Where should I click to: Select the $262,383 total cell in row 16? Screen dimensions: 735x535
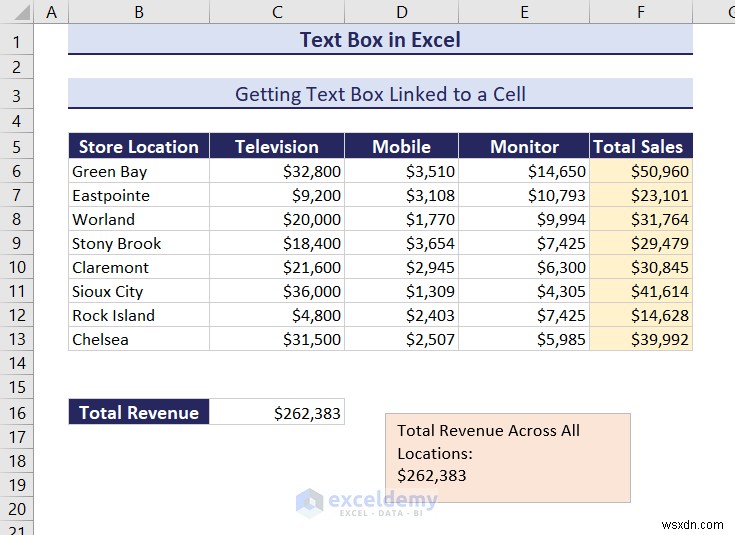click(x=277, y=412)
